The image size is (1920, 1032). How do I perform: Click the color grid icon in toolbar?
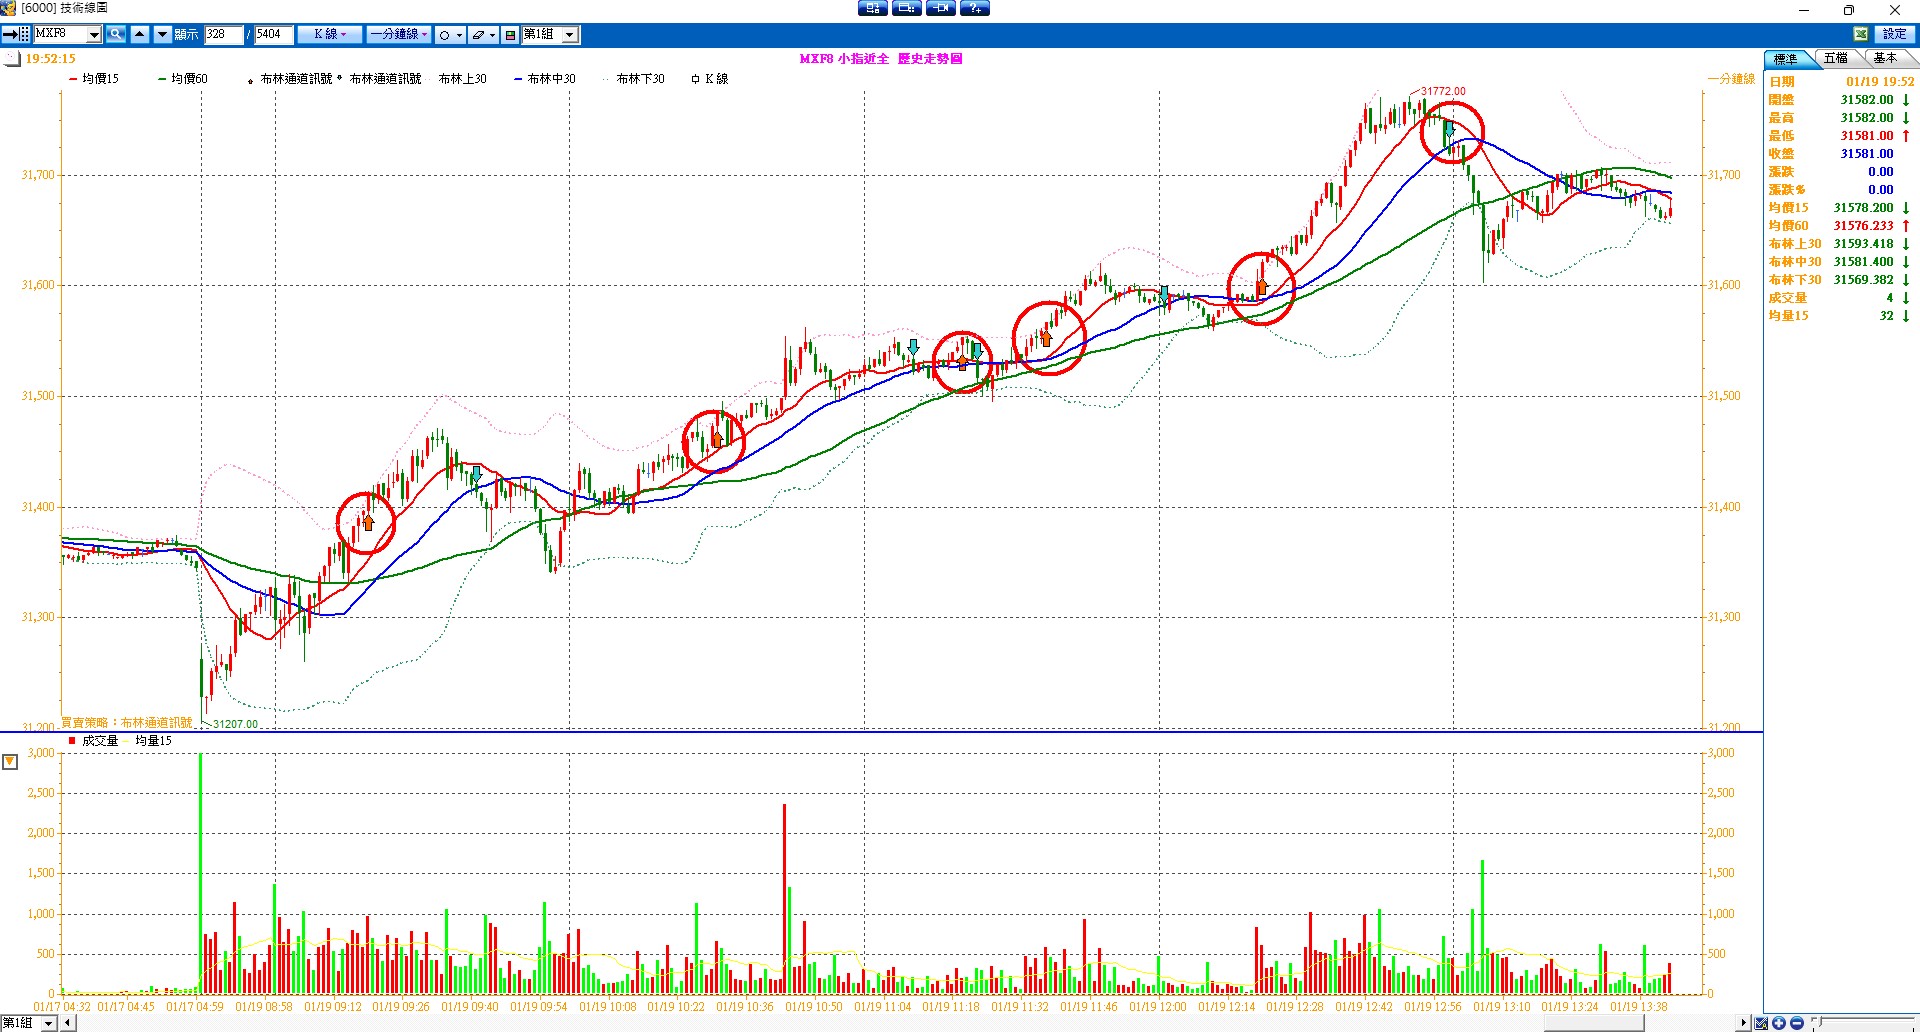[510, 35]
